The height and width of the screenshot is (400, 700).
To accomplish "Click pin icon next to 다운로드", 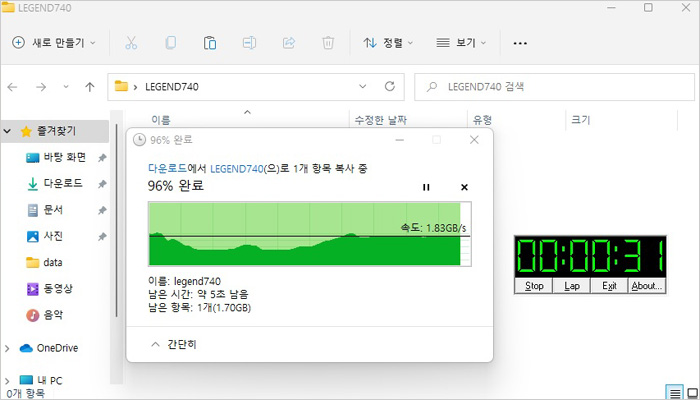I will click(102, 184).
